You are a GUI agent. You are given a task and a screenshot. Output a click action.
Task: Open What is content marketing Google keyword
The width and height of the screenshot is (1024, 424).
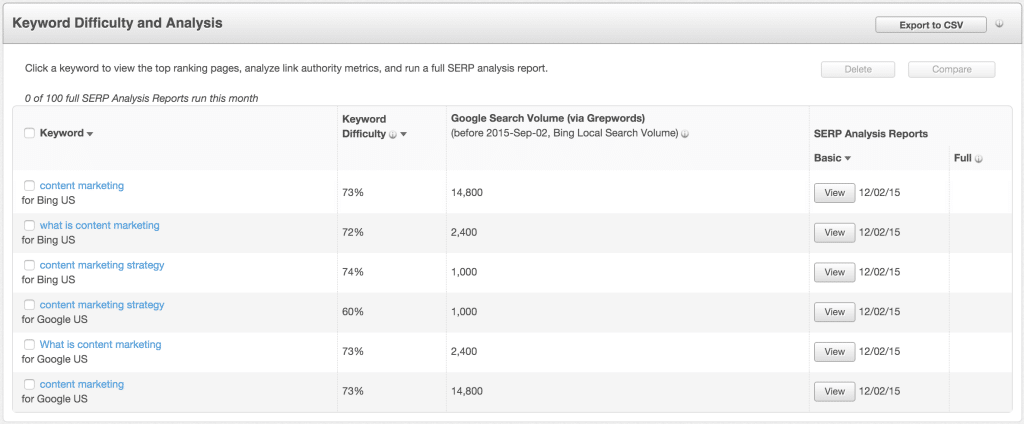click(x=101, y=344)
